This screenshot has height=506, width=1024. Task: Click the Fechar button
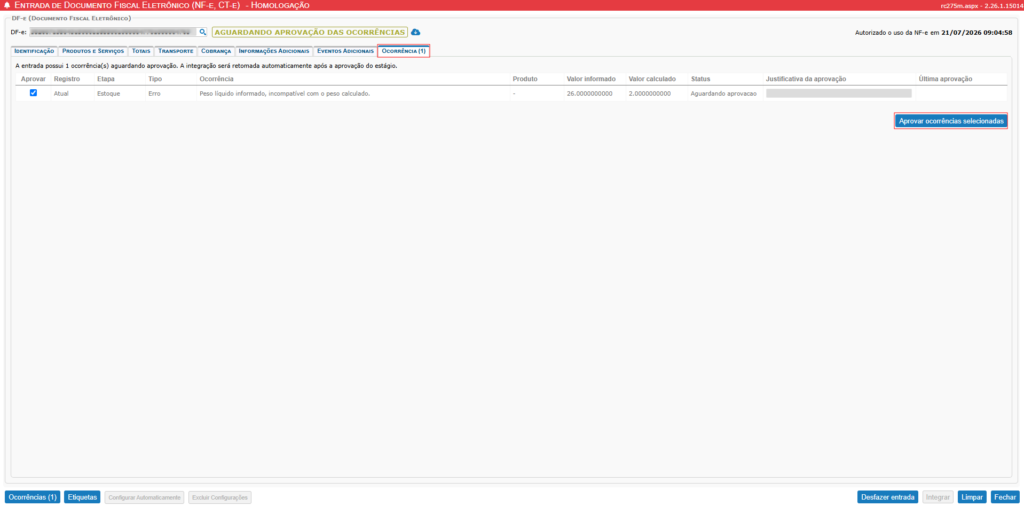point(1005,498)
